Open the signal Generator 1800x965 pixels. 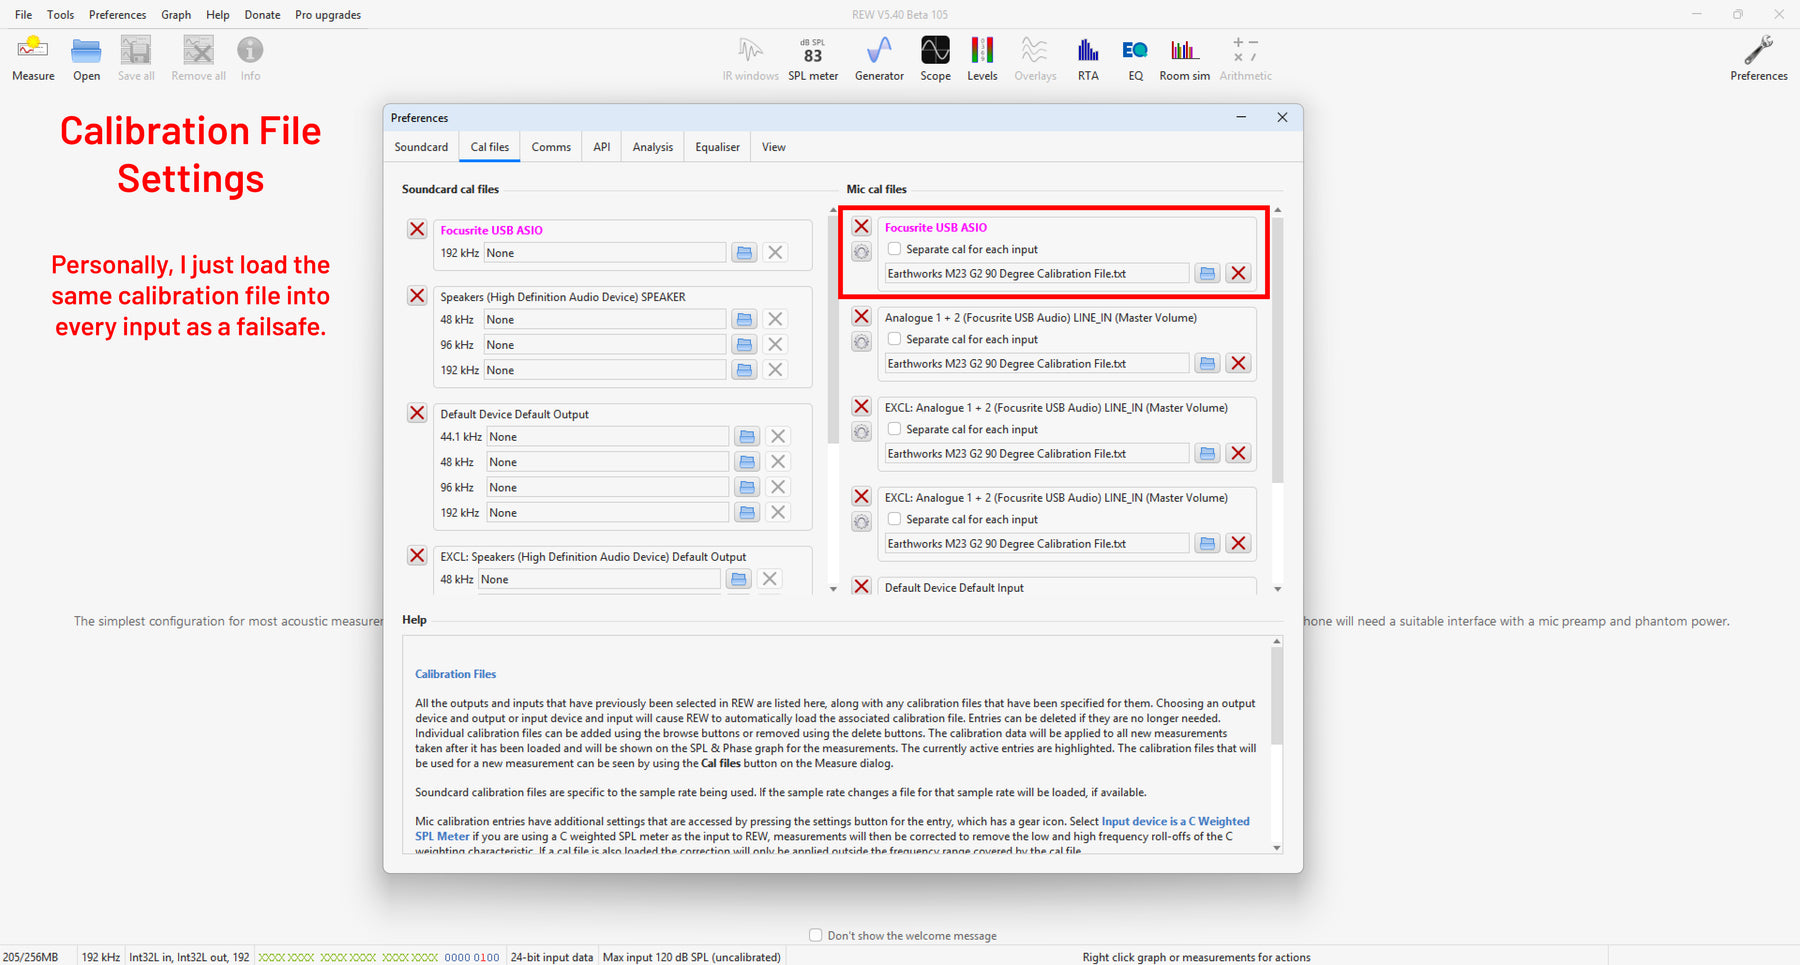click(879, 58)
